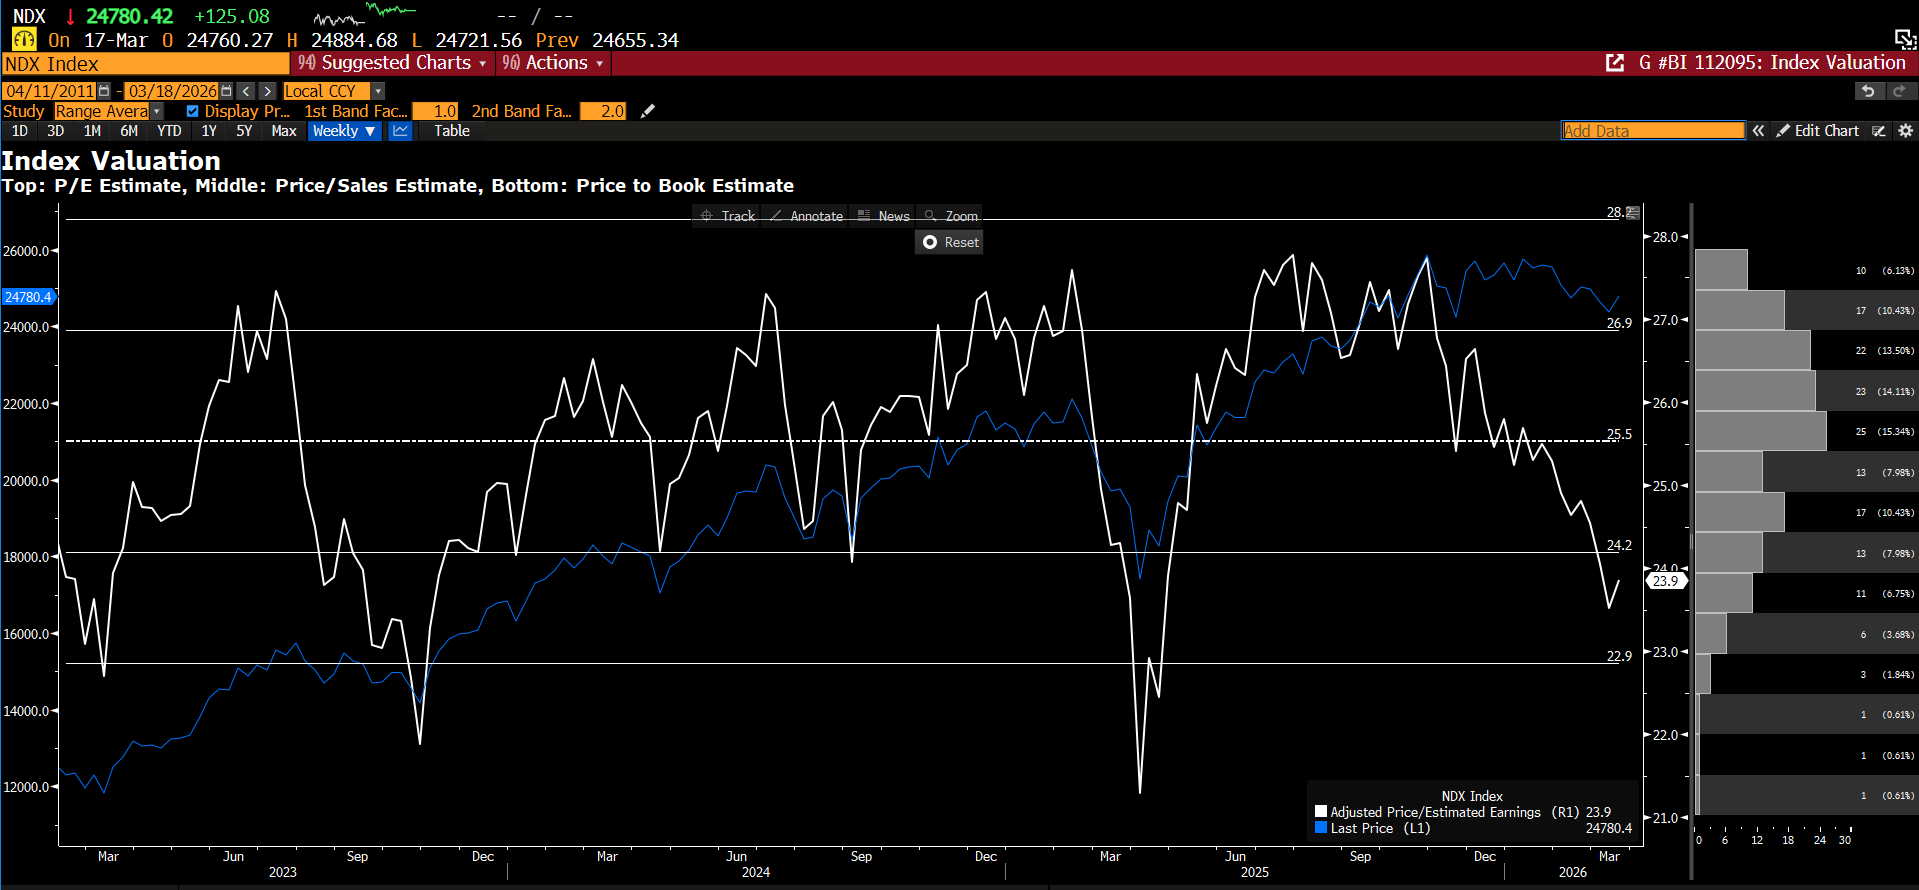Image resolution: width=1919 pixels, height=890 pixels.
Task: Click white Adjusted Price/Estimated Earnings legend swatch
Action: coord(1321,812)
